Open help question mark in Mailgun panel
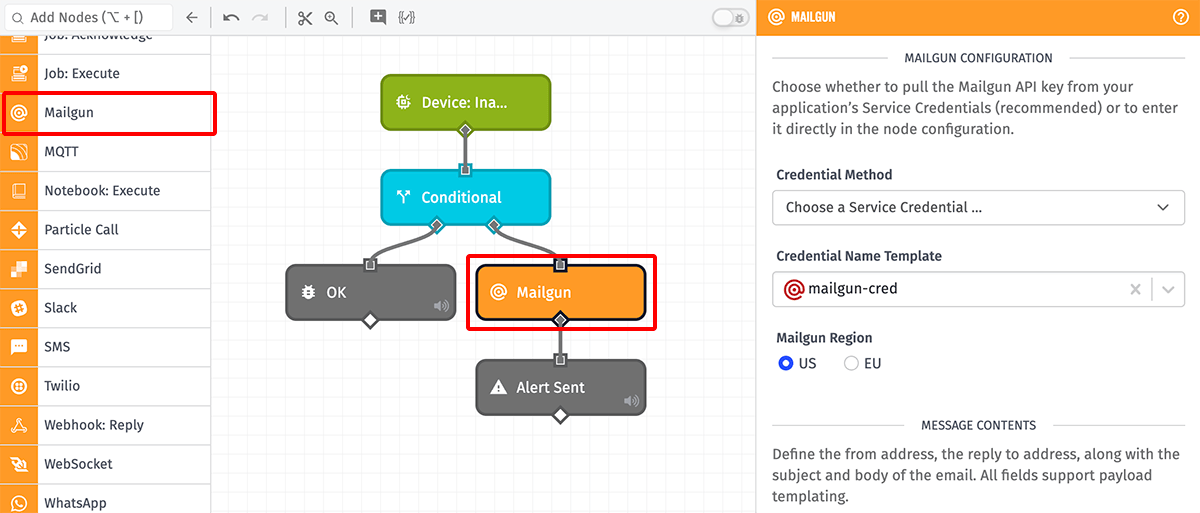1200x513 pixels. [1180, 17]
